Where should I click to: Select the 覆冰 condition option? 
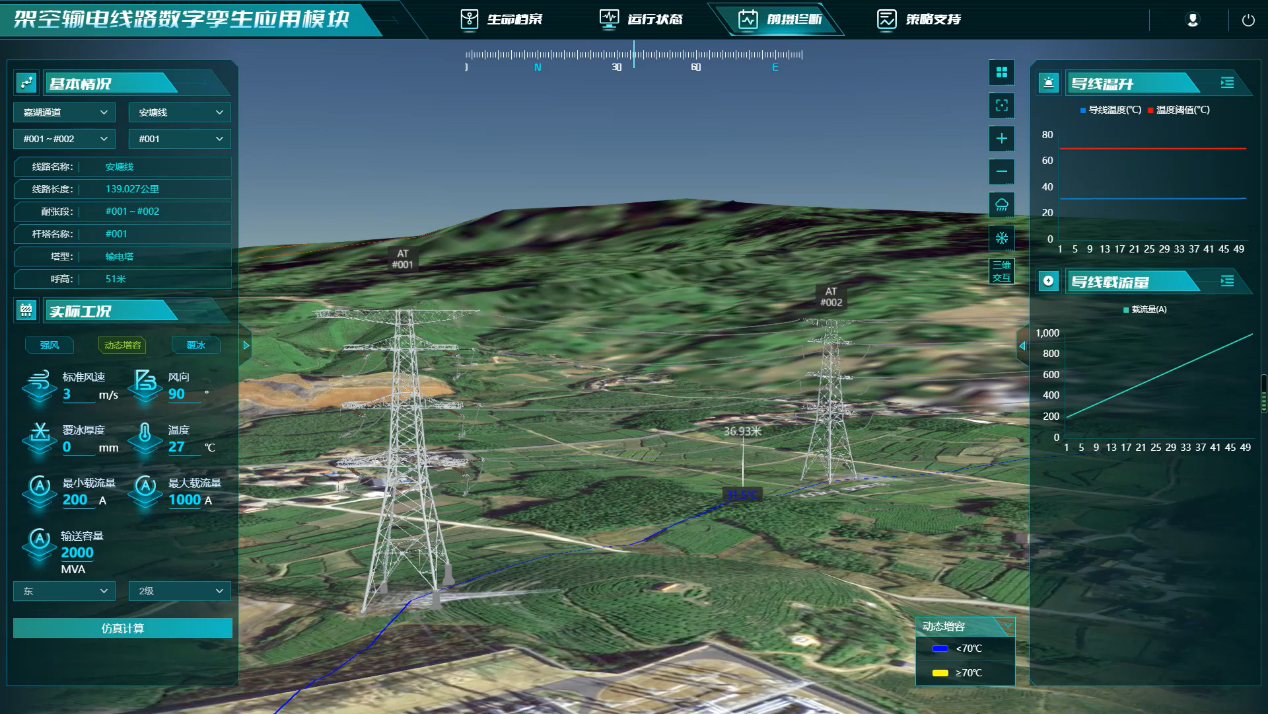click(195, 345)
